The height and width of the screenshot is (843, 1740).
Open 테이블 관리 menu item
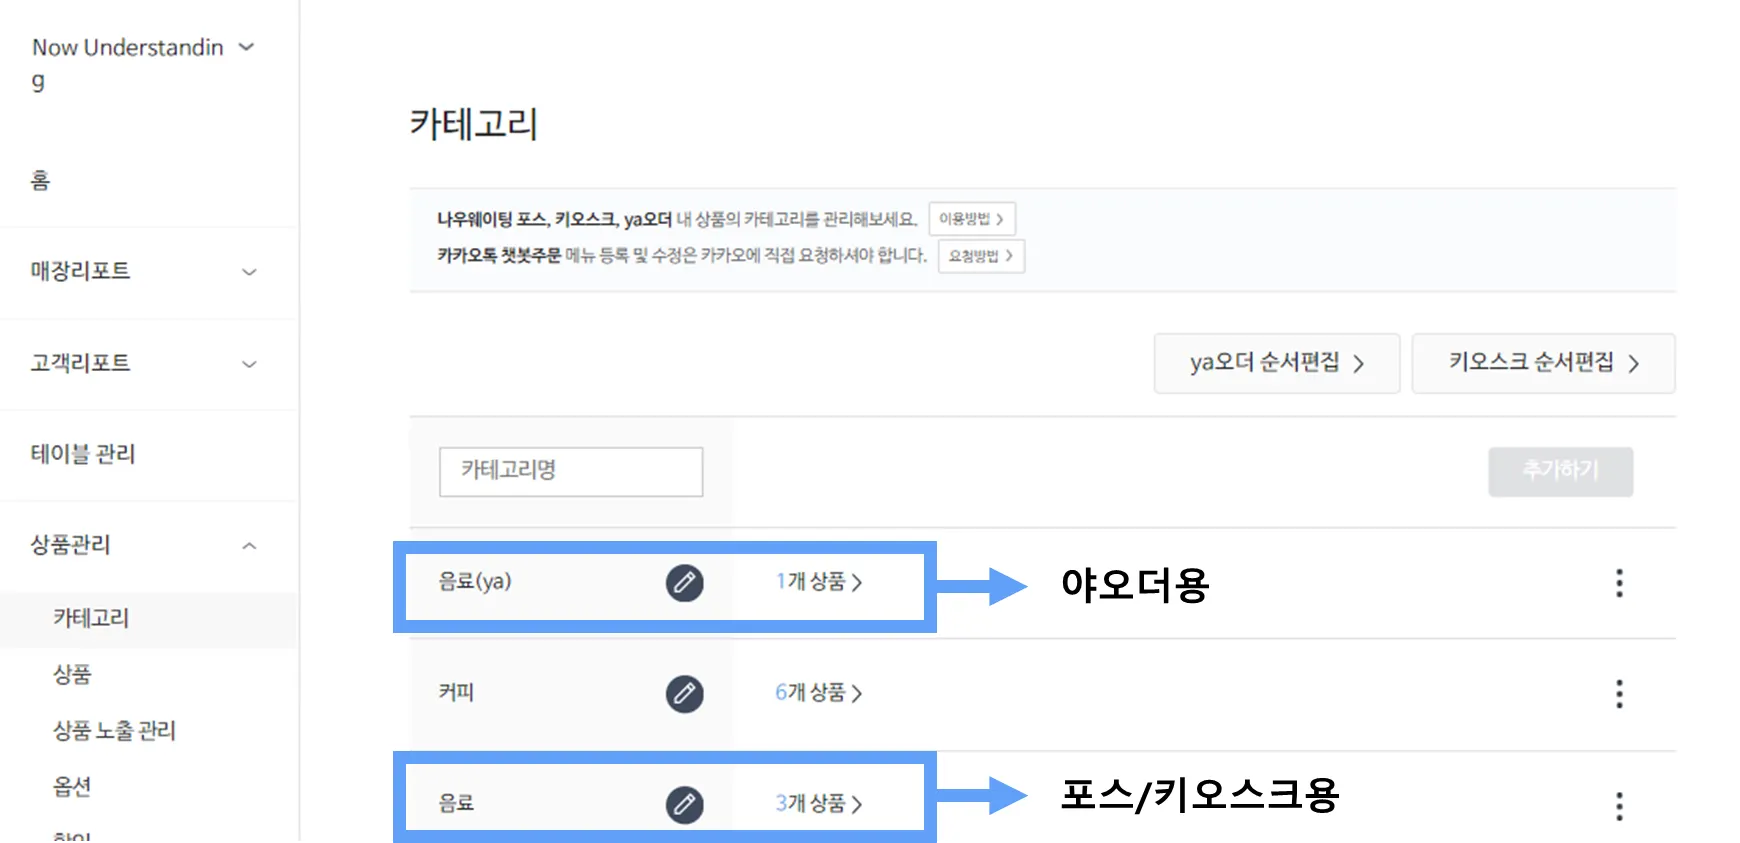tap(83, 454)
